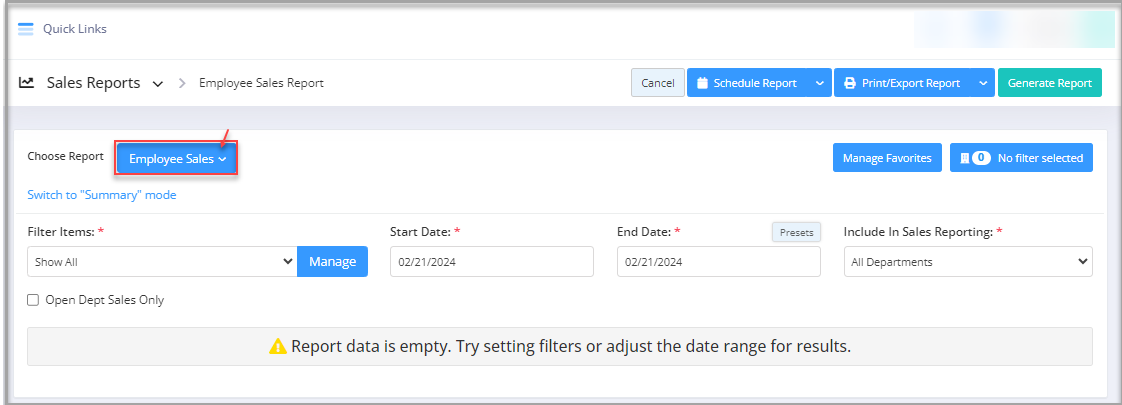1122x405 pixels.
Task: Open the Employee Sales report chooser
Action: click(177, 159)
